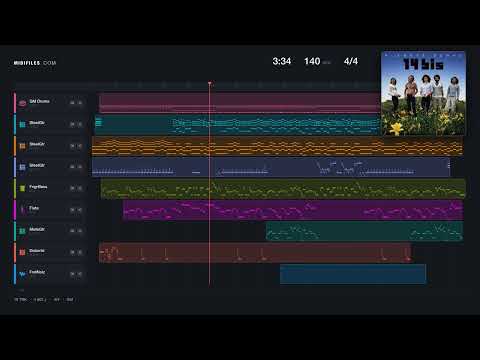Screen dimensions: 480x360
Task: Select the pink GM Drums MIDI clip
Action: click(240, 103)
